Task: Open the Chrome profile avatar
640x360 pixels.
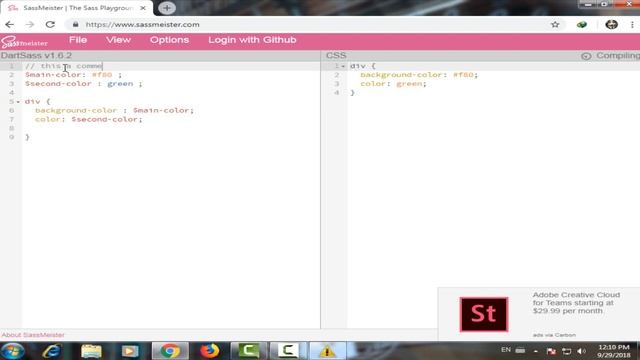Action: click(x=611, y=24)
